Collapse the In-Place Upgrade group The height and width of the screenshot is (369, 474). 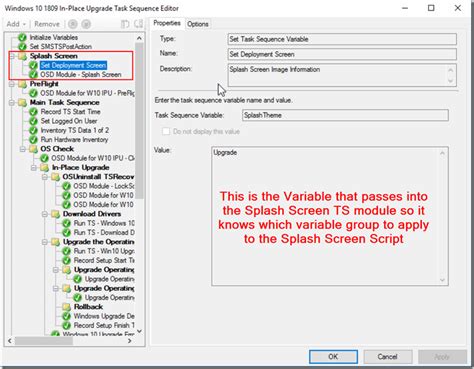34,168
